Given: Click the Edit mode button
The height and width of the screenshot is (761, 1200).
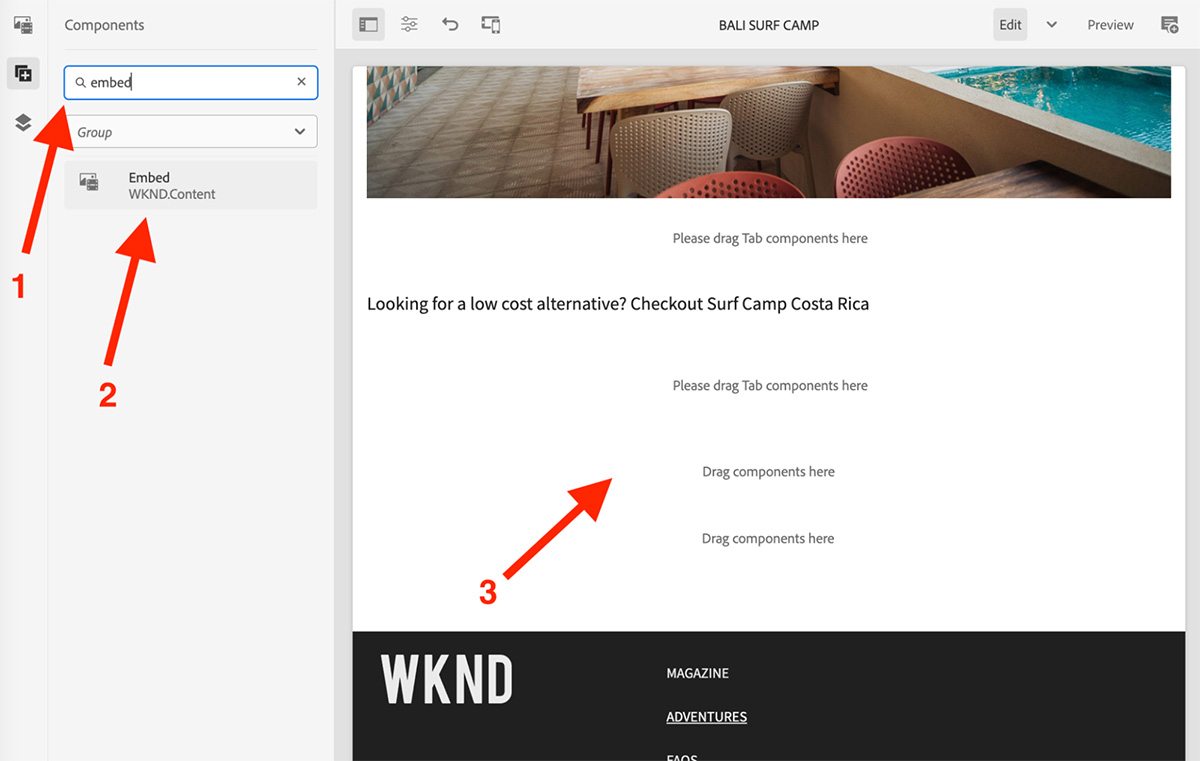Looking at the screenshot, I should [1010, 25].
